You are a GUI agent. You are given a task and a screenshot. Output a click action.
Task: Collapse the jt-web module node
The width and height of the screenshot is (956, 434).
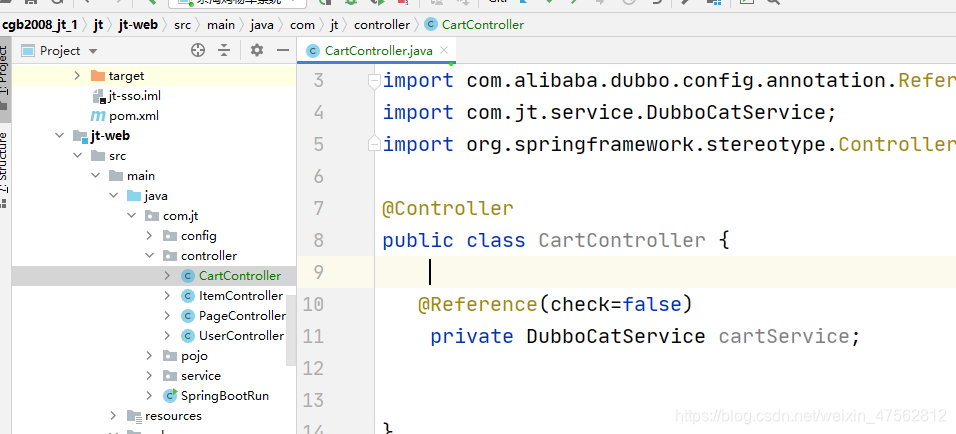click(59, 135)
